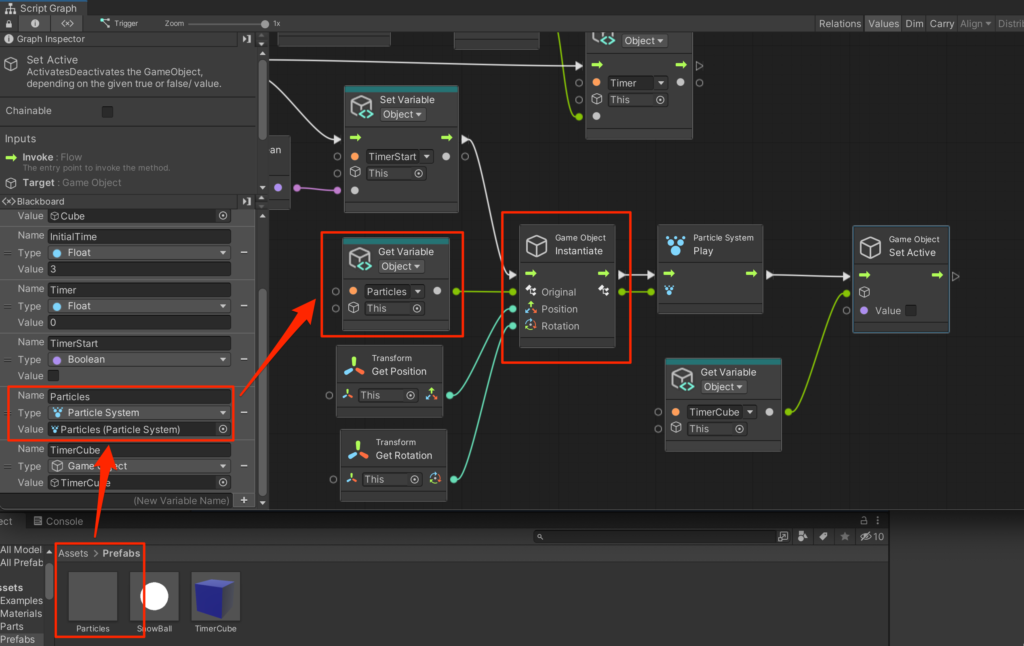Screen dimensions: 1024x646
Task: Switch to the Console tab
Action: click(x=58, y=520)
